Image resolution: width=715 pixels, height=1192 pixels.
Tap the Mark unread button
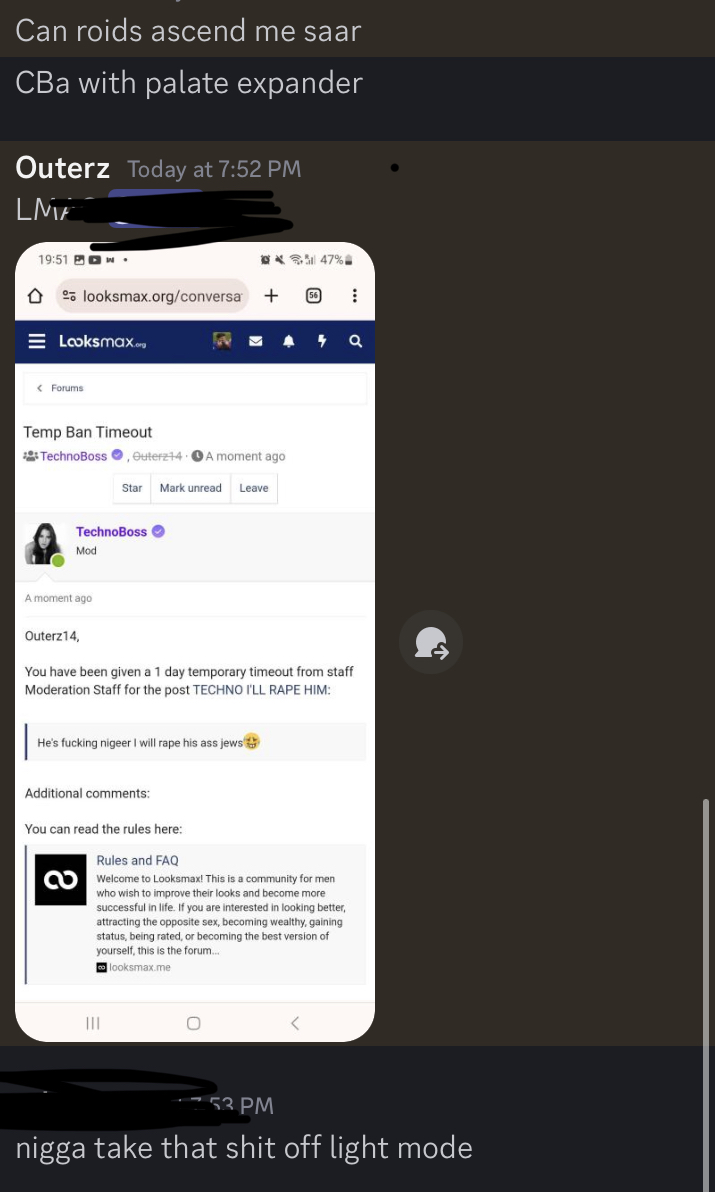(x=191, y=488)
